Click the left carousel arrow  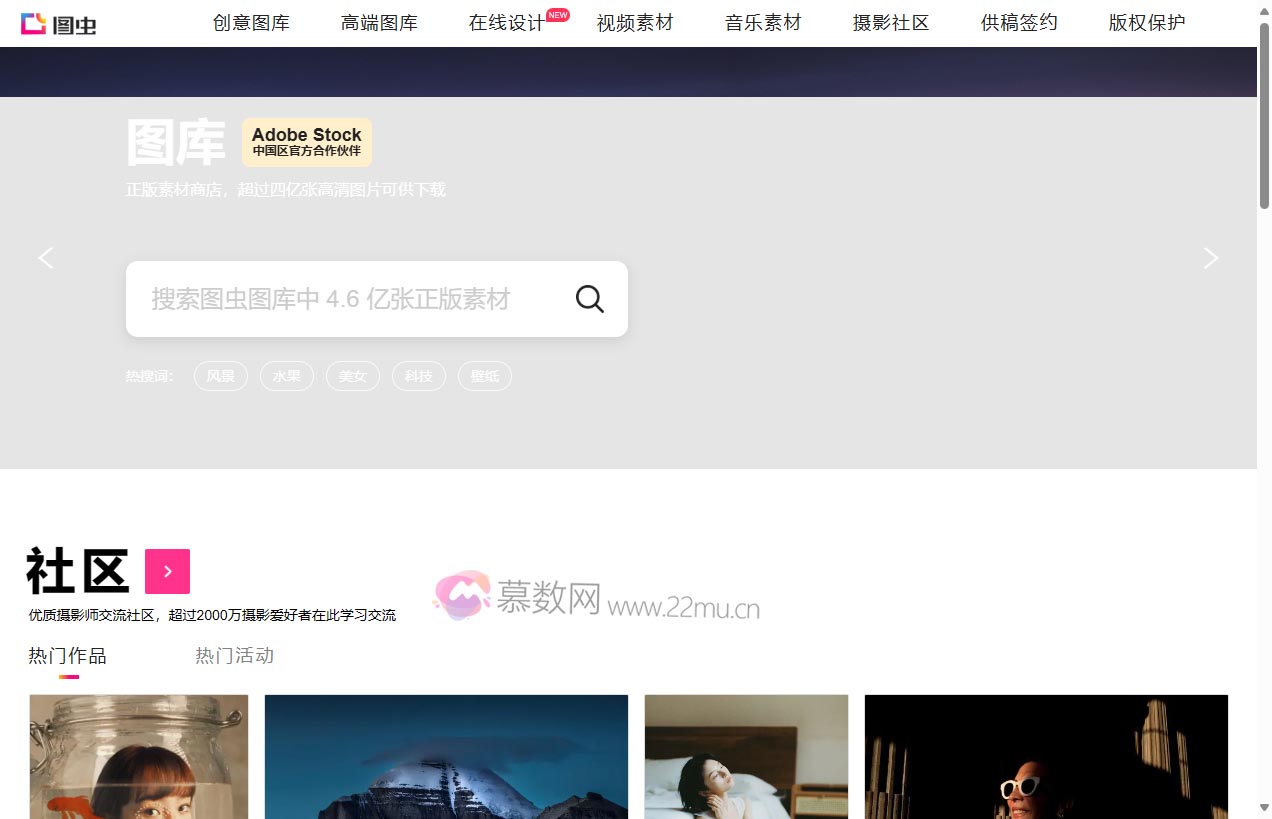coord(45,258)
